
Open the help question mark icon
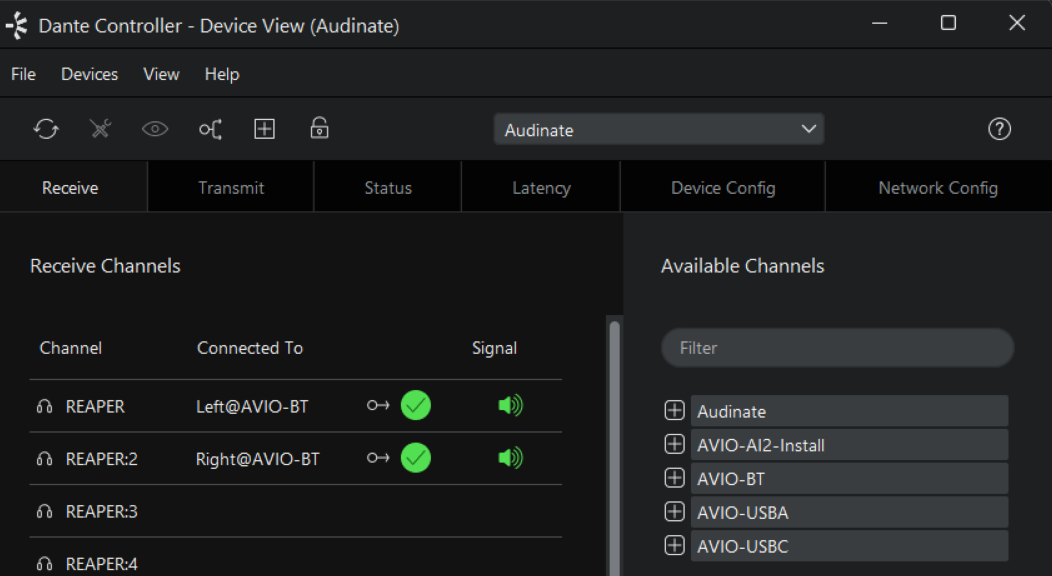coord(999,129)
